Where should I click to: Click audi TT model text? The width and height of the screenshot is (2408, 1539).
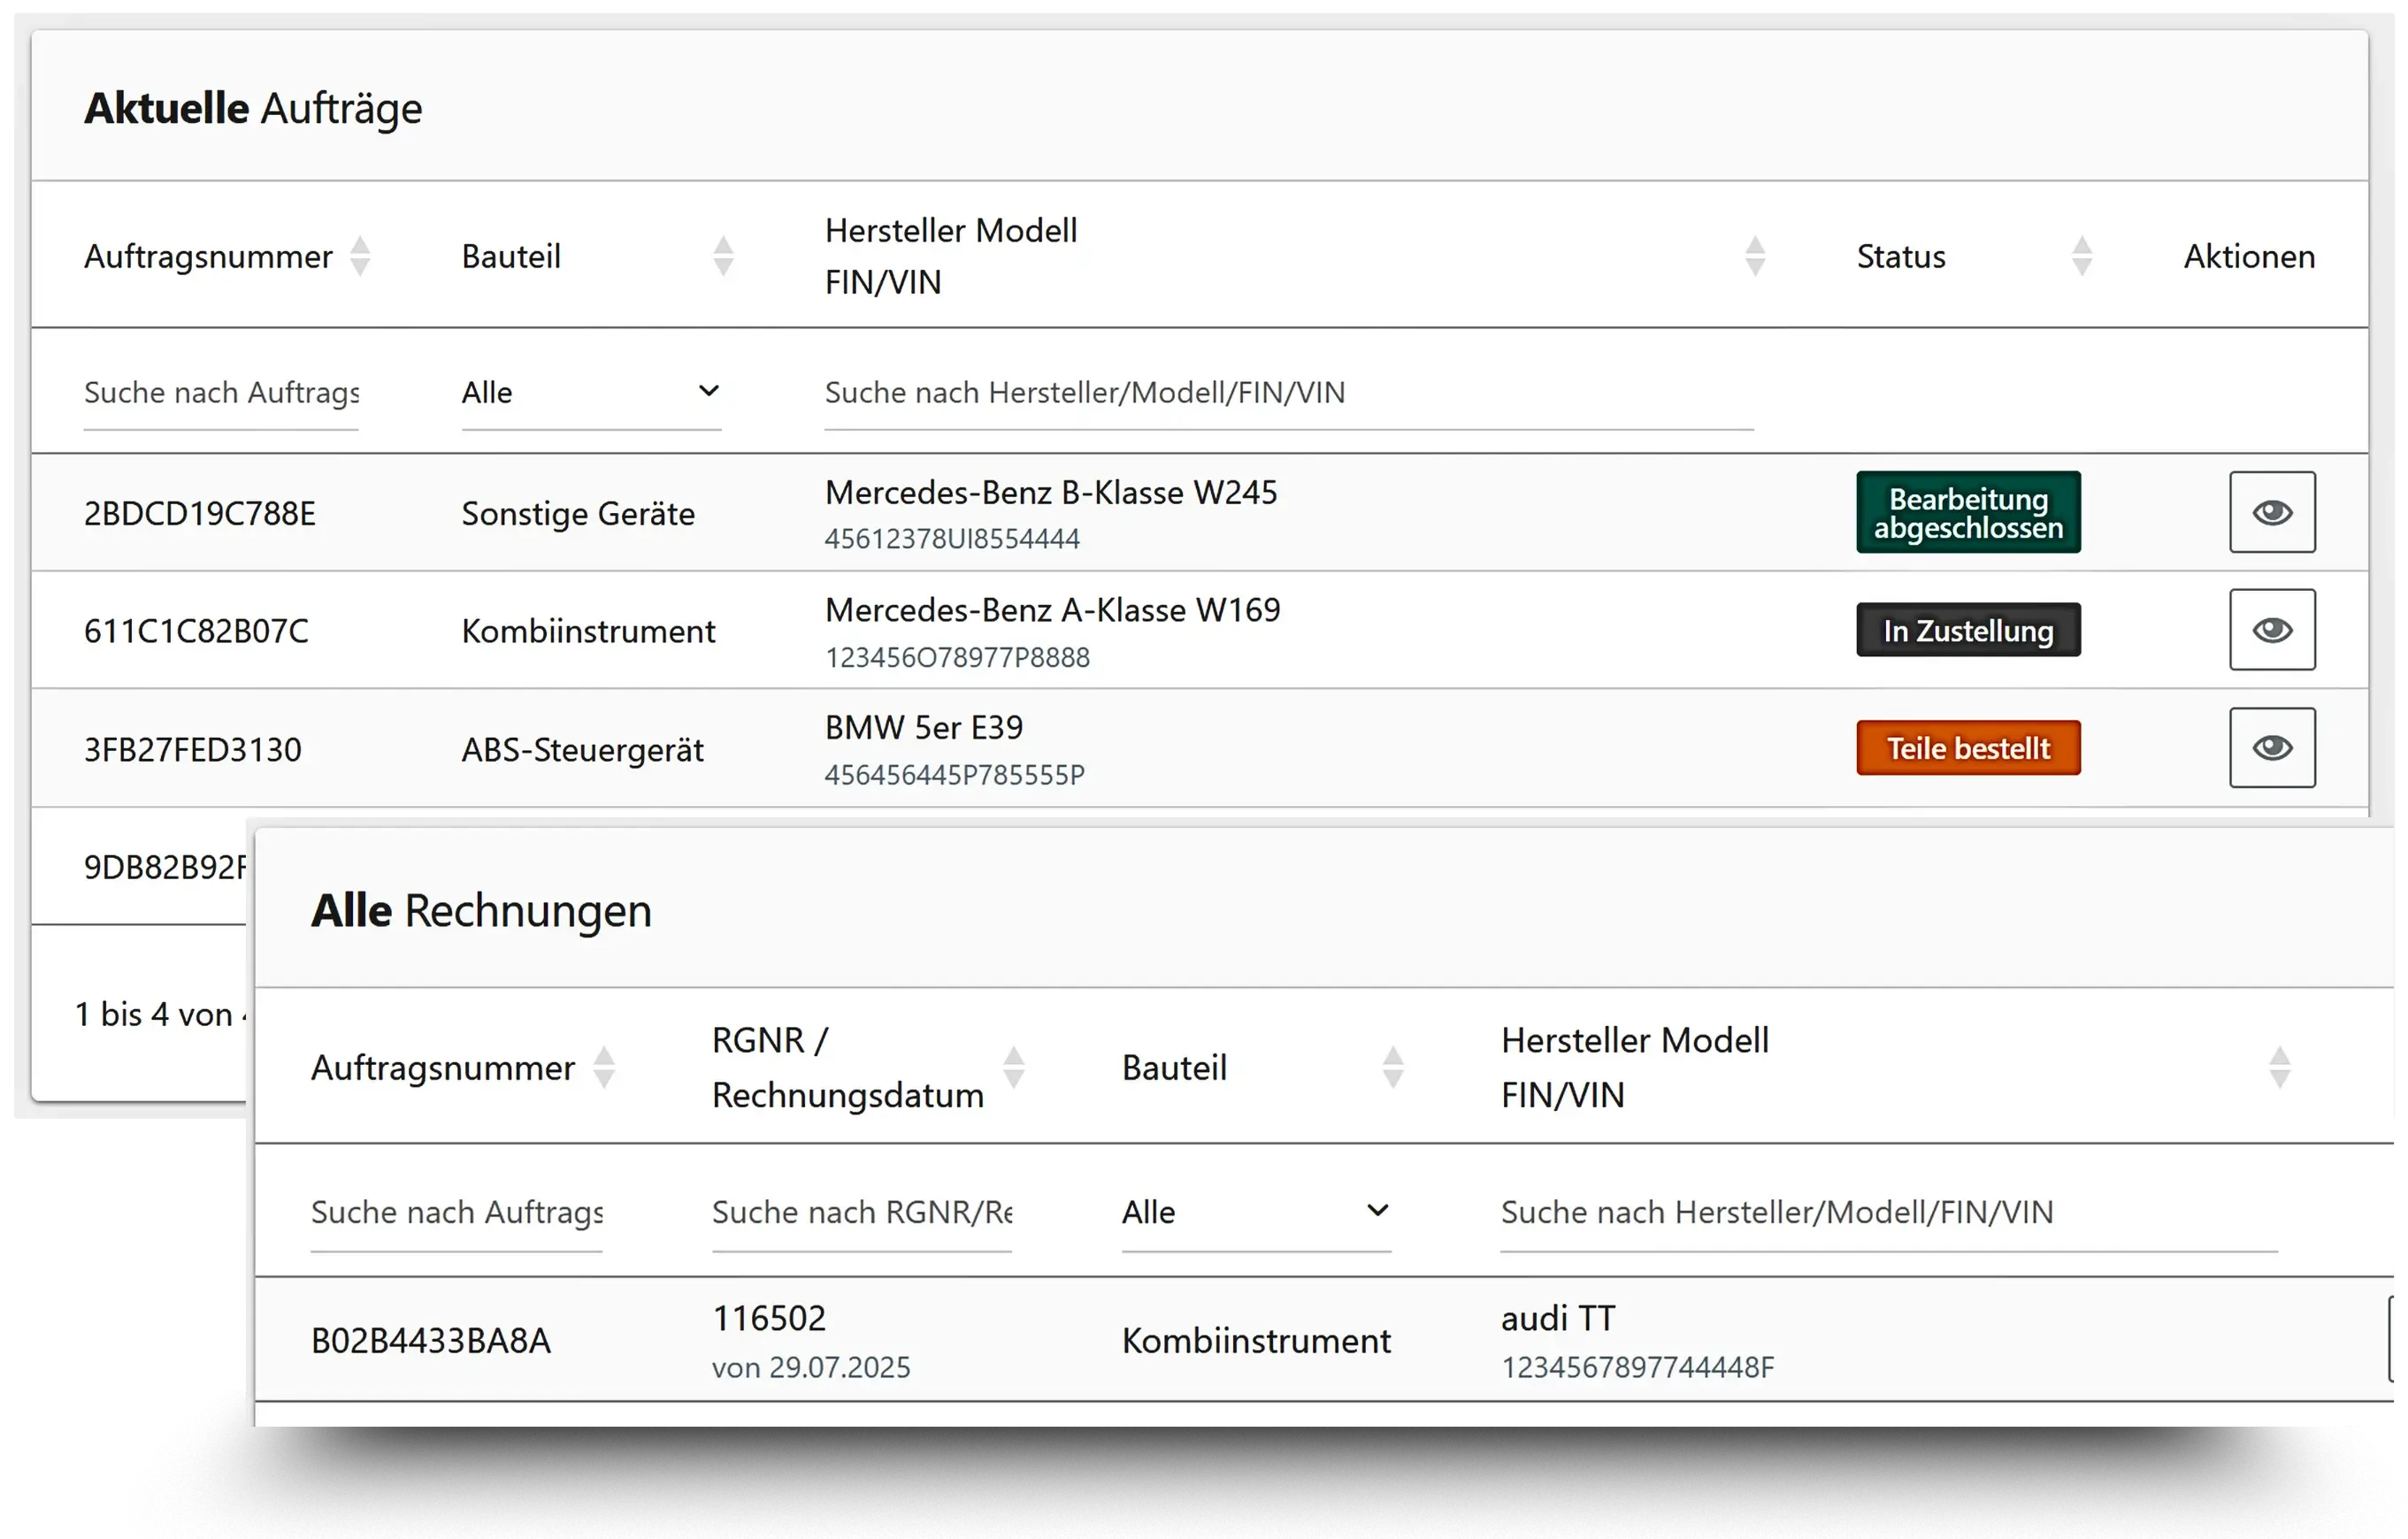[1558, 1318]
